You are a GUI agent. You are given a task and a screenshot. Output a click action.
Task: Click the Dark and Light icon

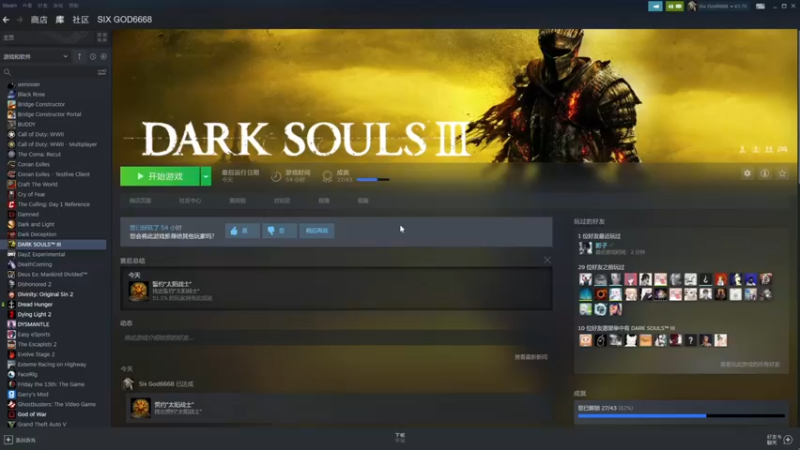(x=11, y=224)
